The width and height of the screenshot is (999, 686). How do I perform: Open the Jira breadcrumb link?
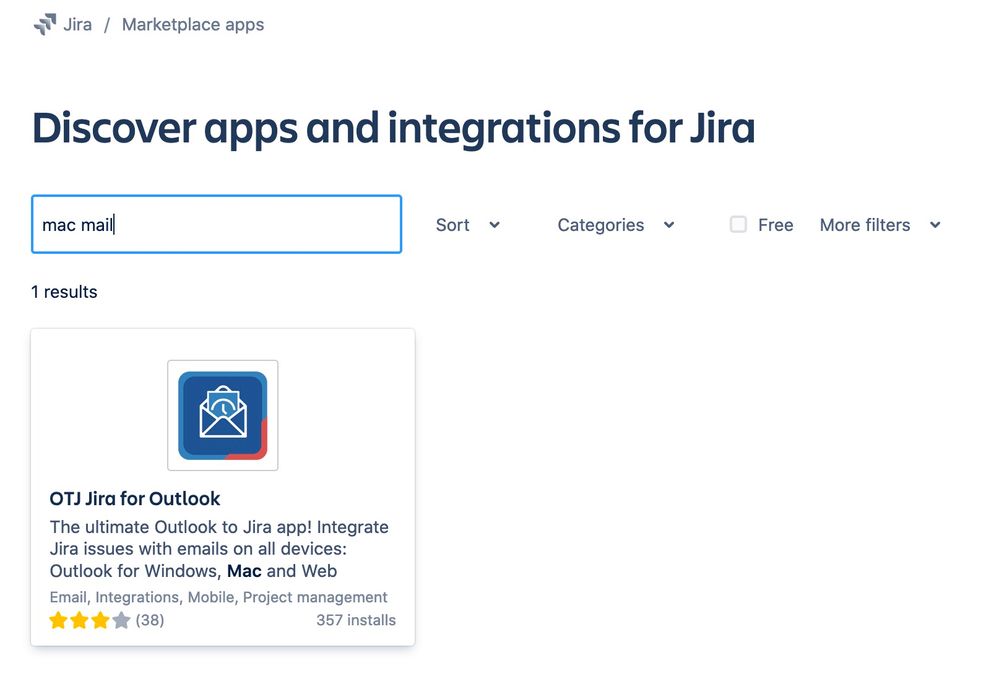(77, 25)
